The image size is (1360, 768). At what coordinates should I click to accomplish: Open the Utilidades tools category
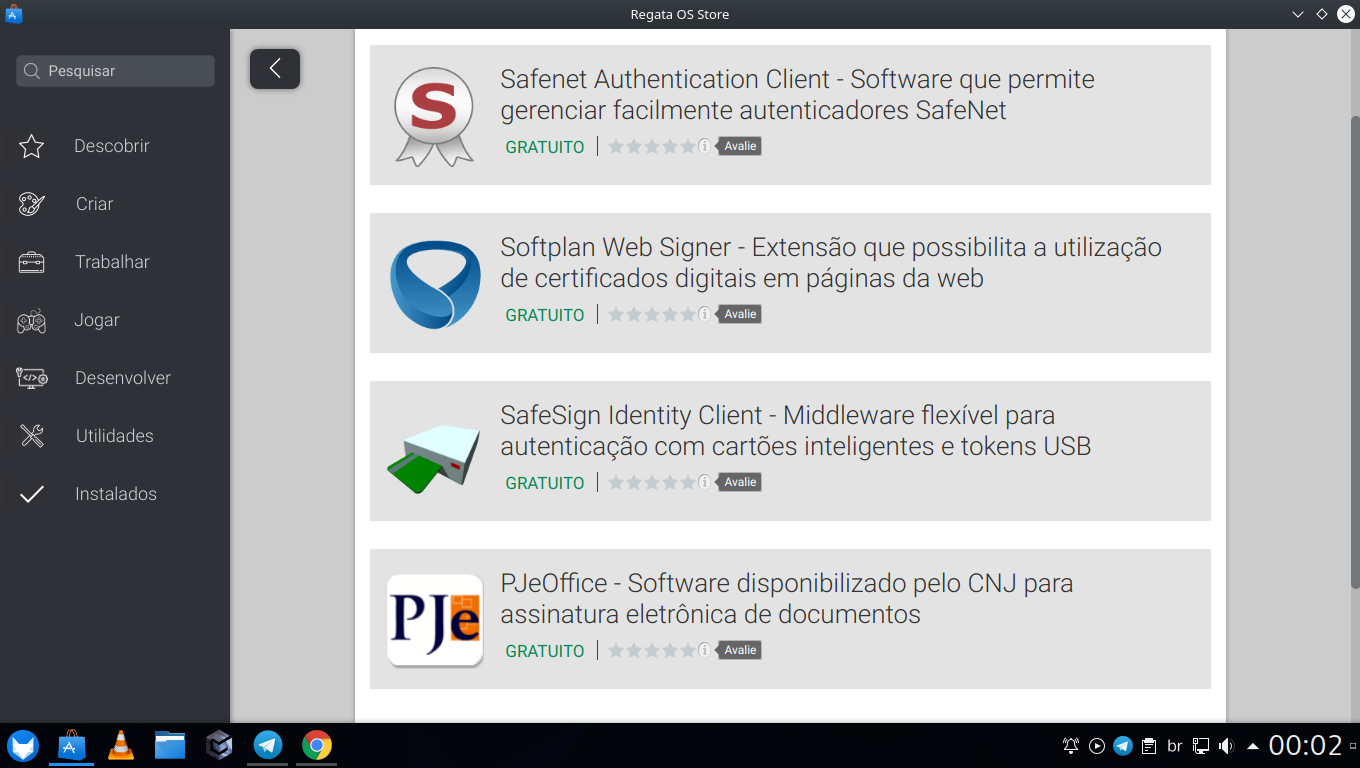click(113, 435)
